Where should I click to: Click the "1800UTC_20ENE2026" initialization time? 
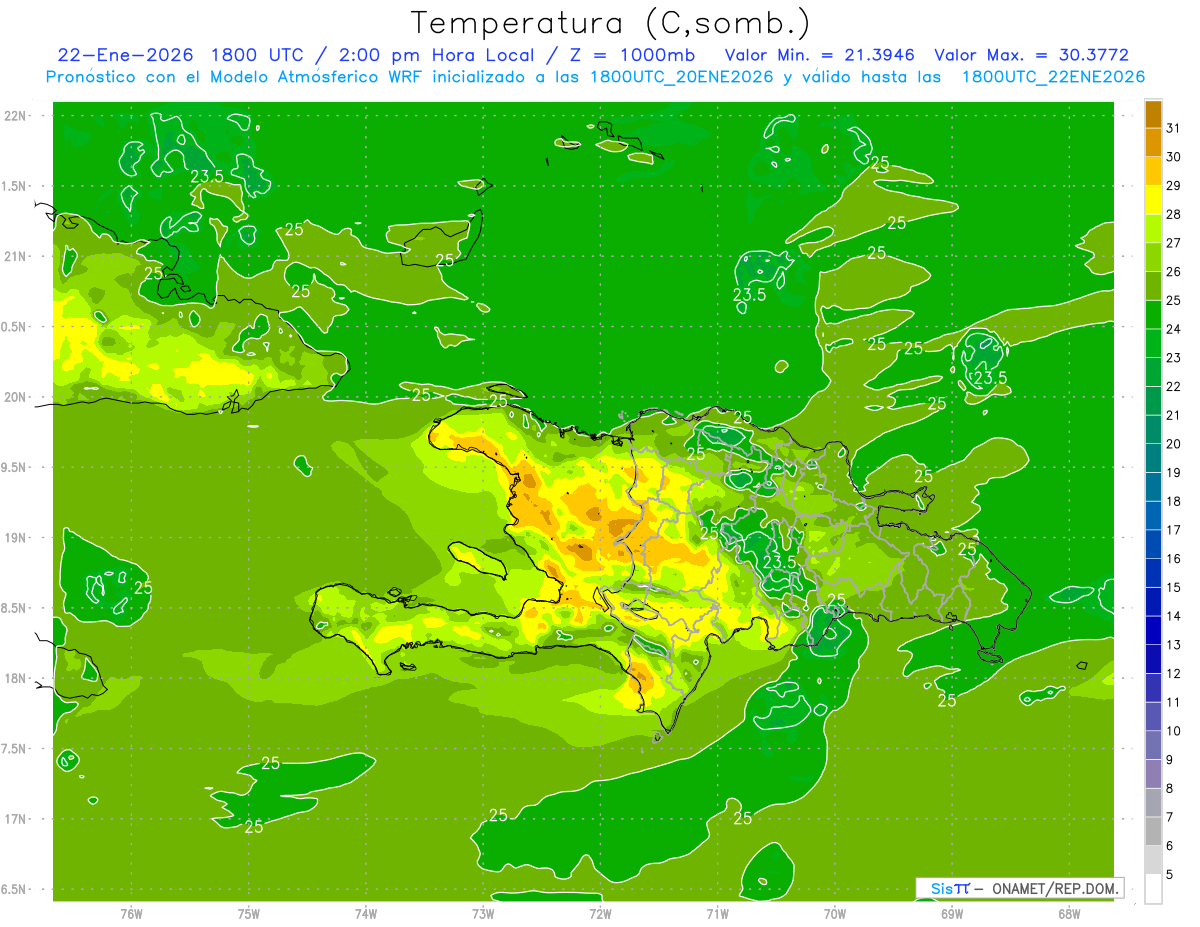(680, 77)
